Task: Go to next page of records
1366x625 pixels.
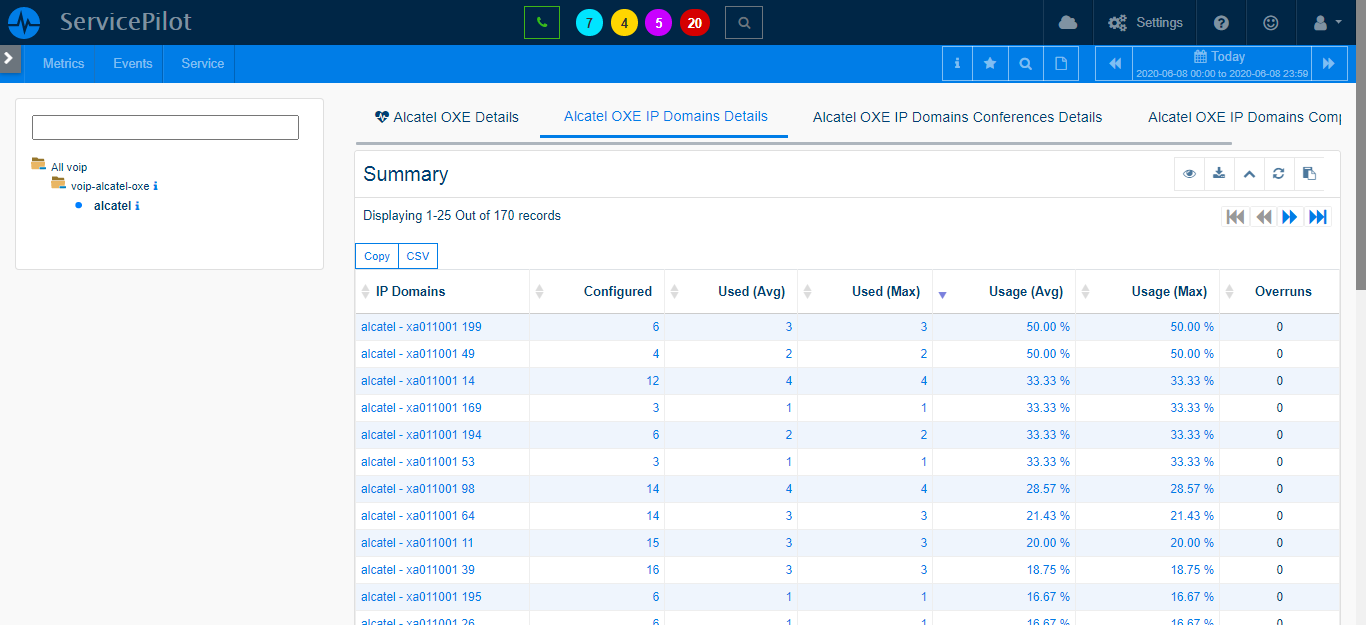Action: [x=1290, y=217]
